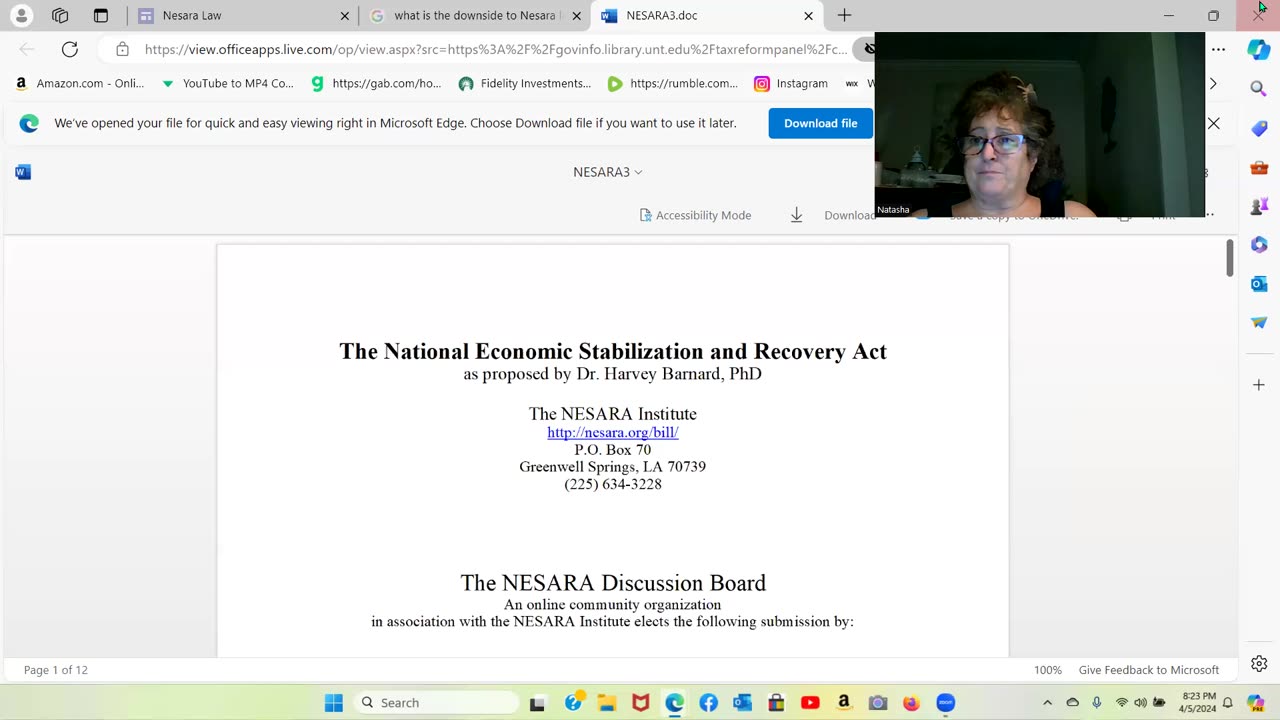Open McAfee from taskbar
Screen dimensions: 1280x720
[x=641, y=703]
